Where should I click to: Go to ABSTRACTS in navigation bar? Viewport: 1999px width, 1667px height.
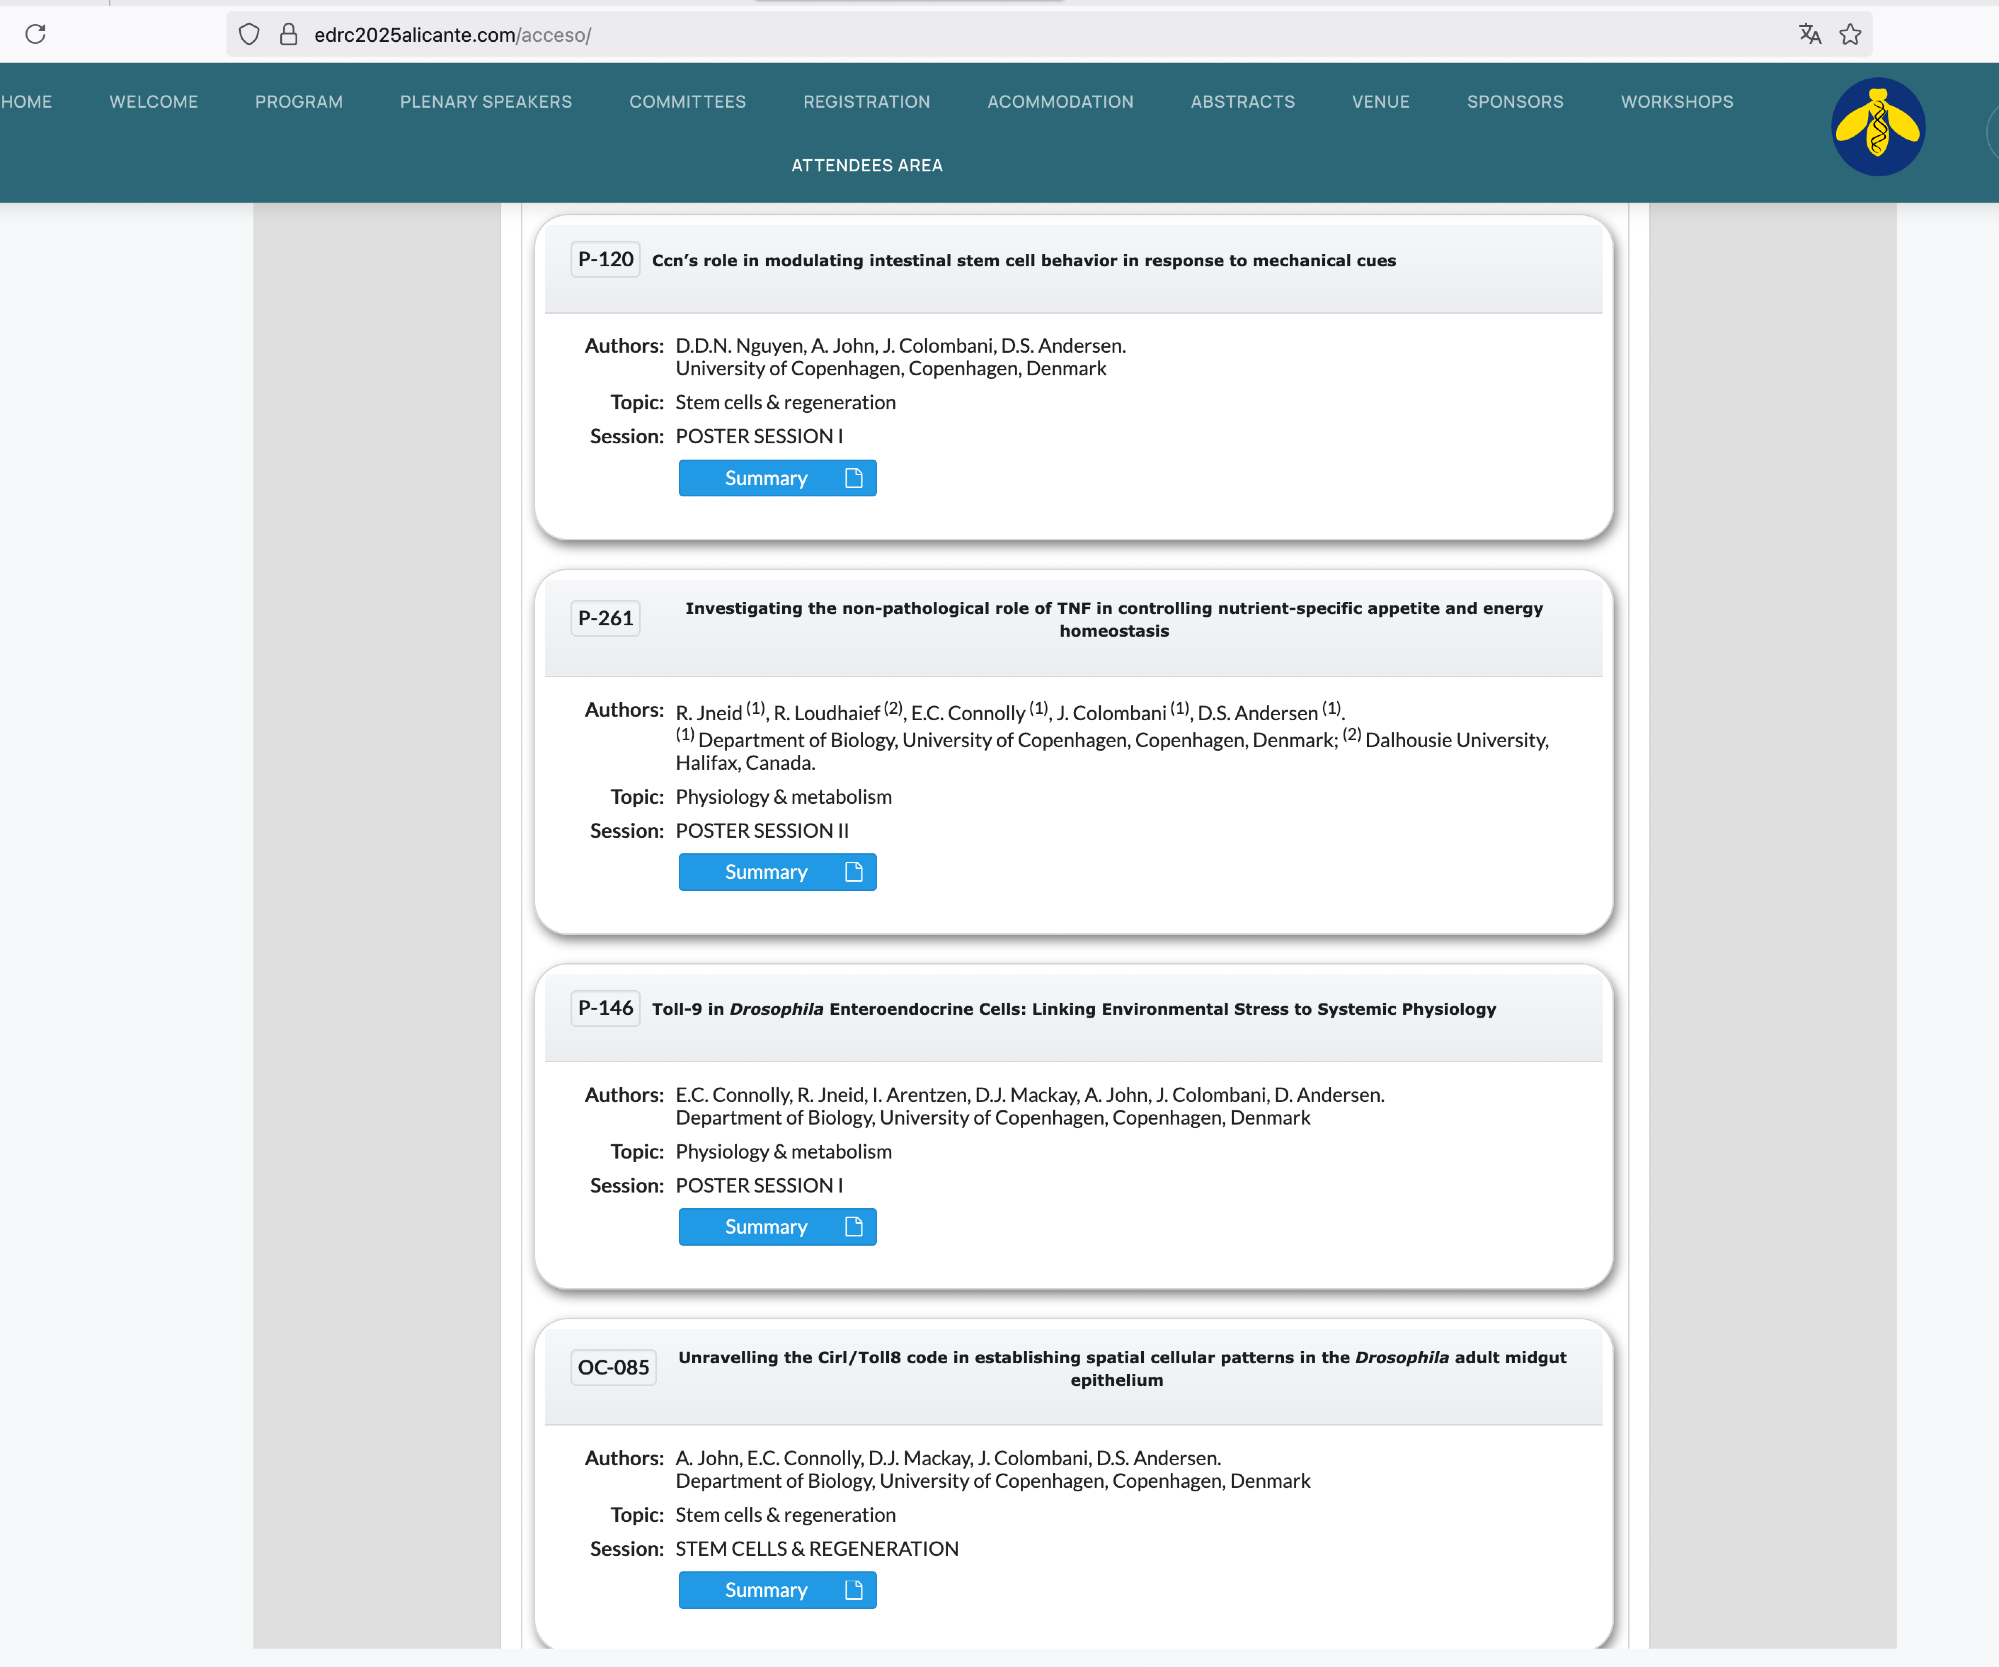tap(1242, 102)
